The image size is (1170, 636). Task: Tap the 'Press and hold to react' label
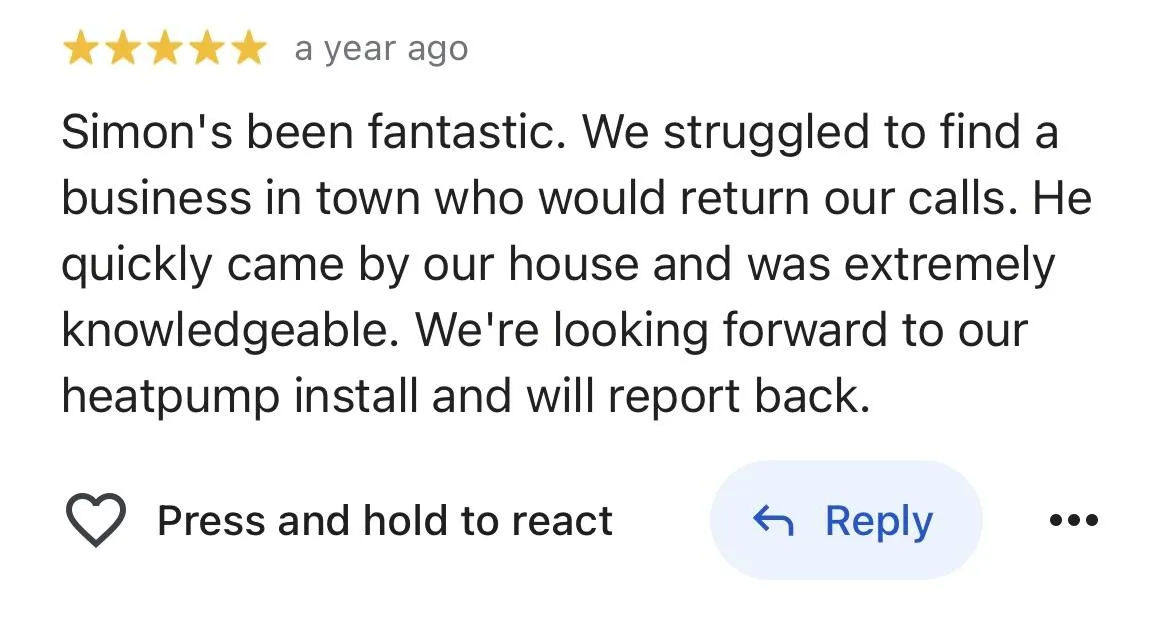pyautogui.click(x=385, y=520)
